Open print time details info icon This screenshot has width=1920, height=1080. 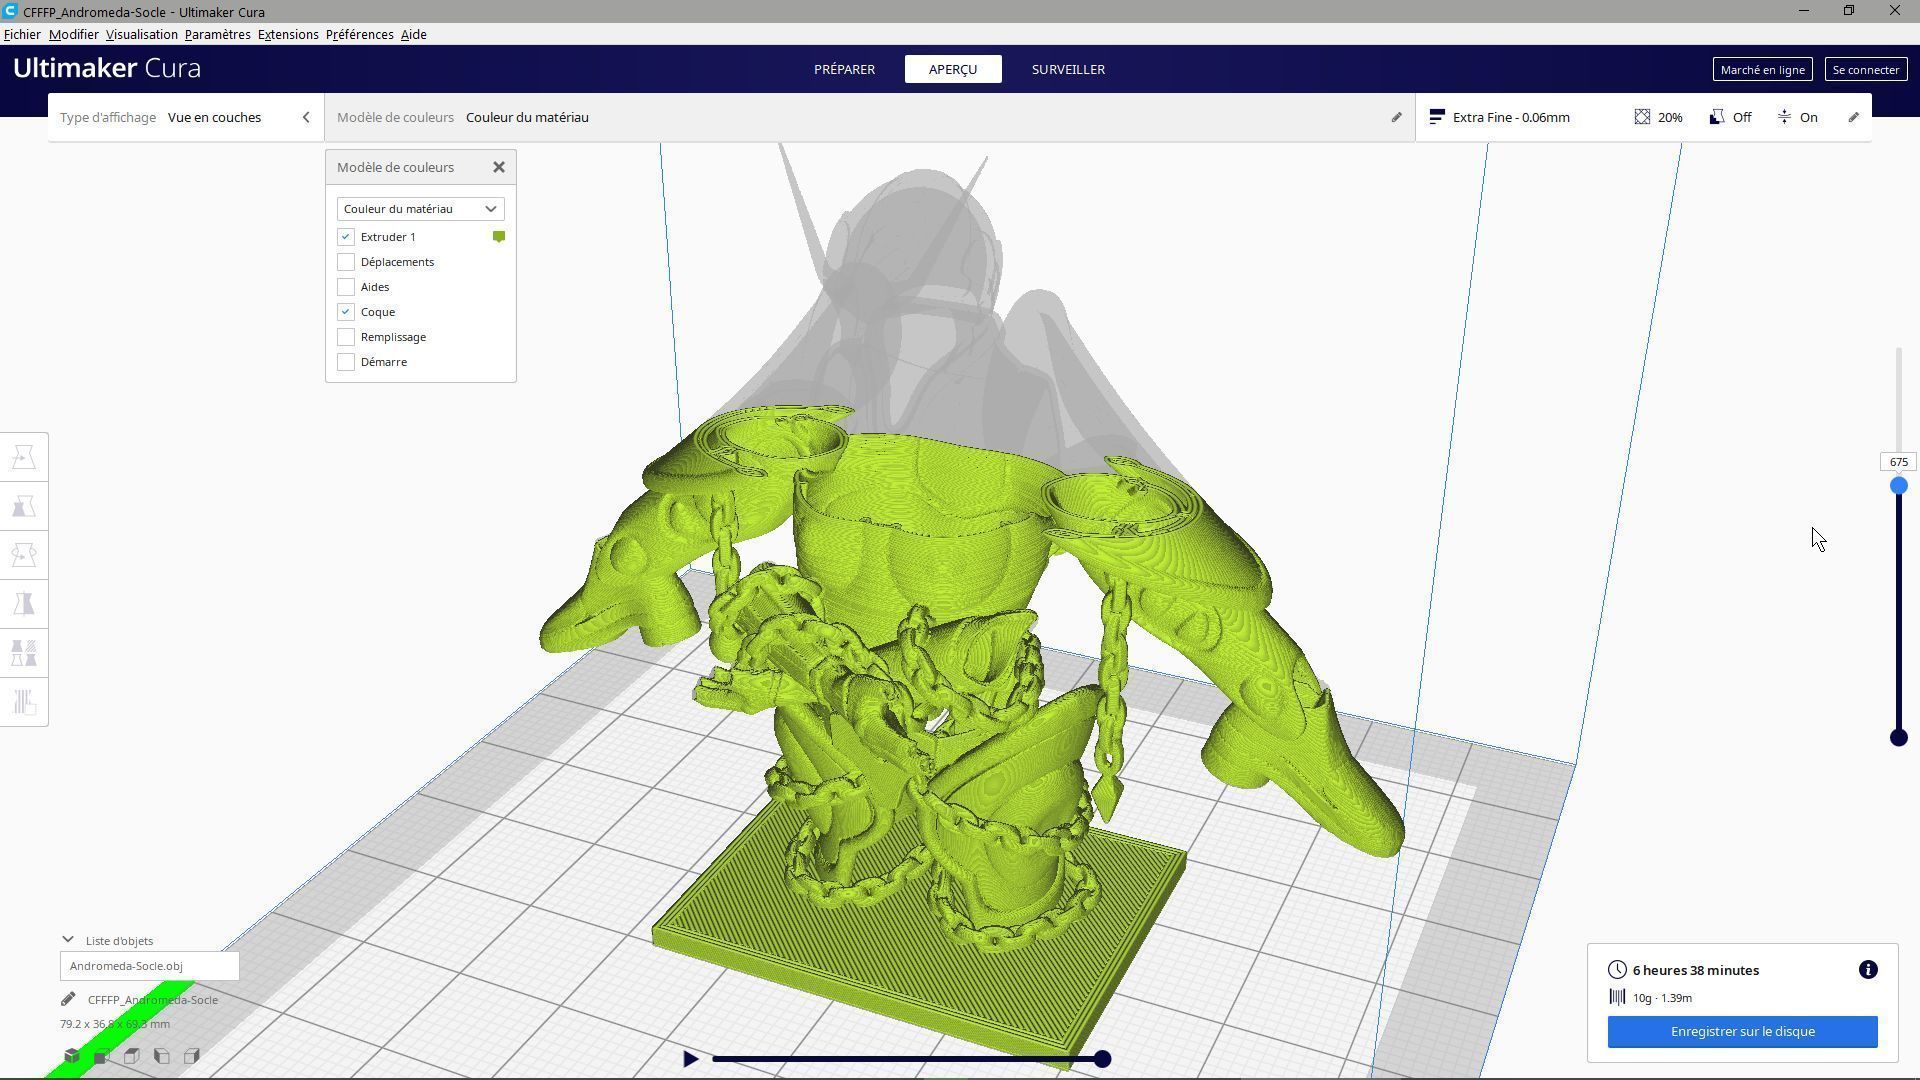point(1868,970)
